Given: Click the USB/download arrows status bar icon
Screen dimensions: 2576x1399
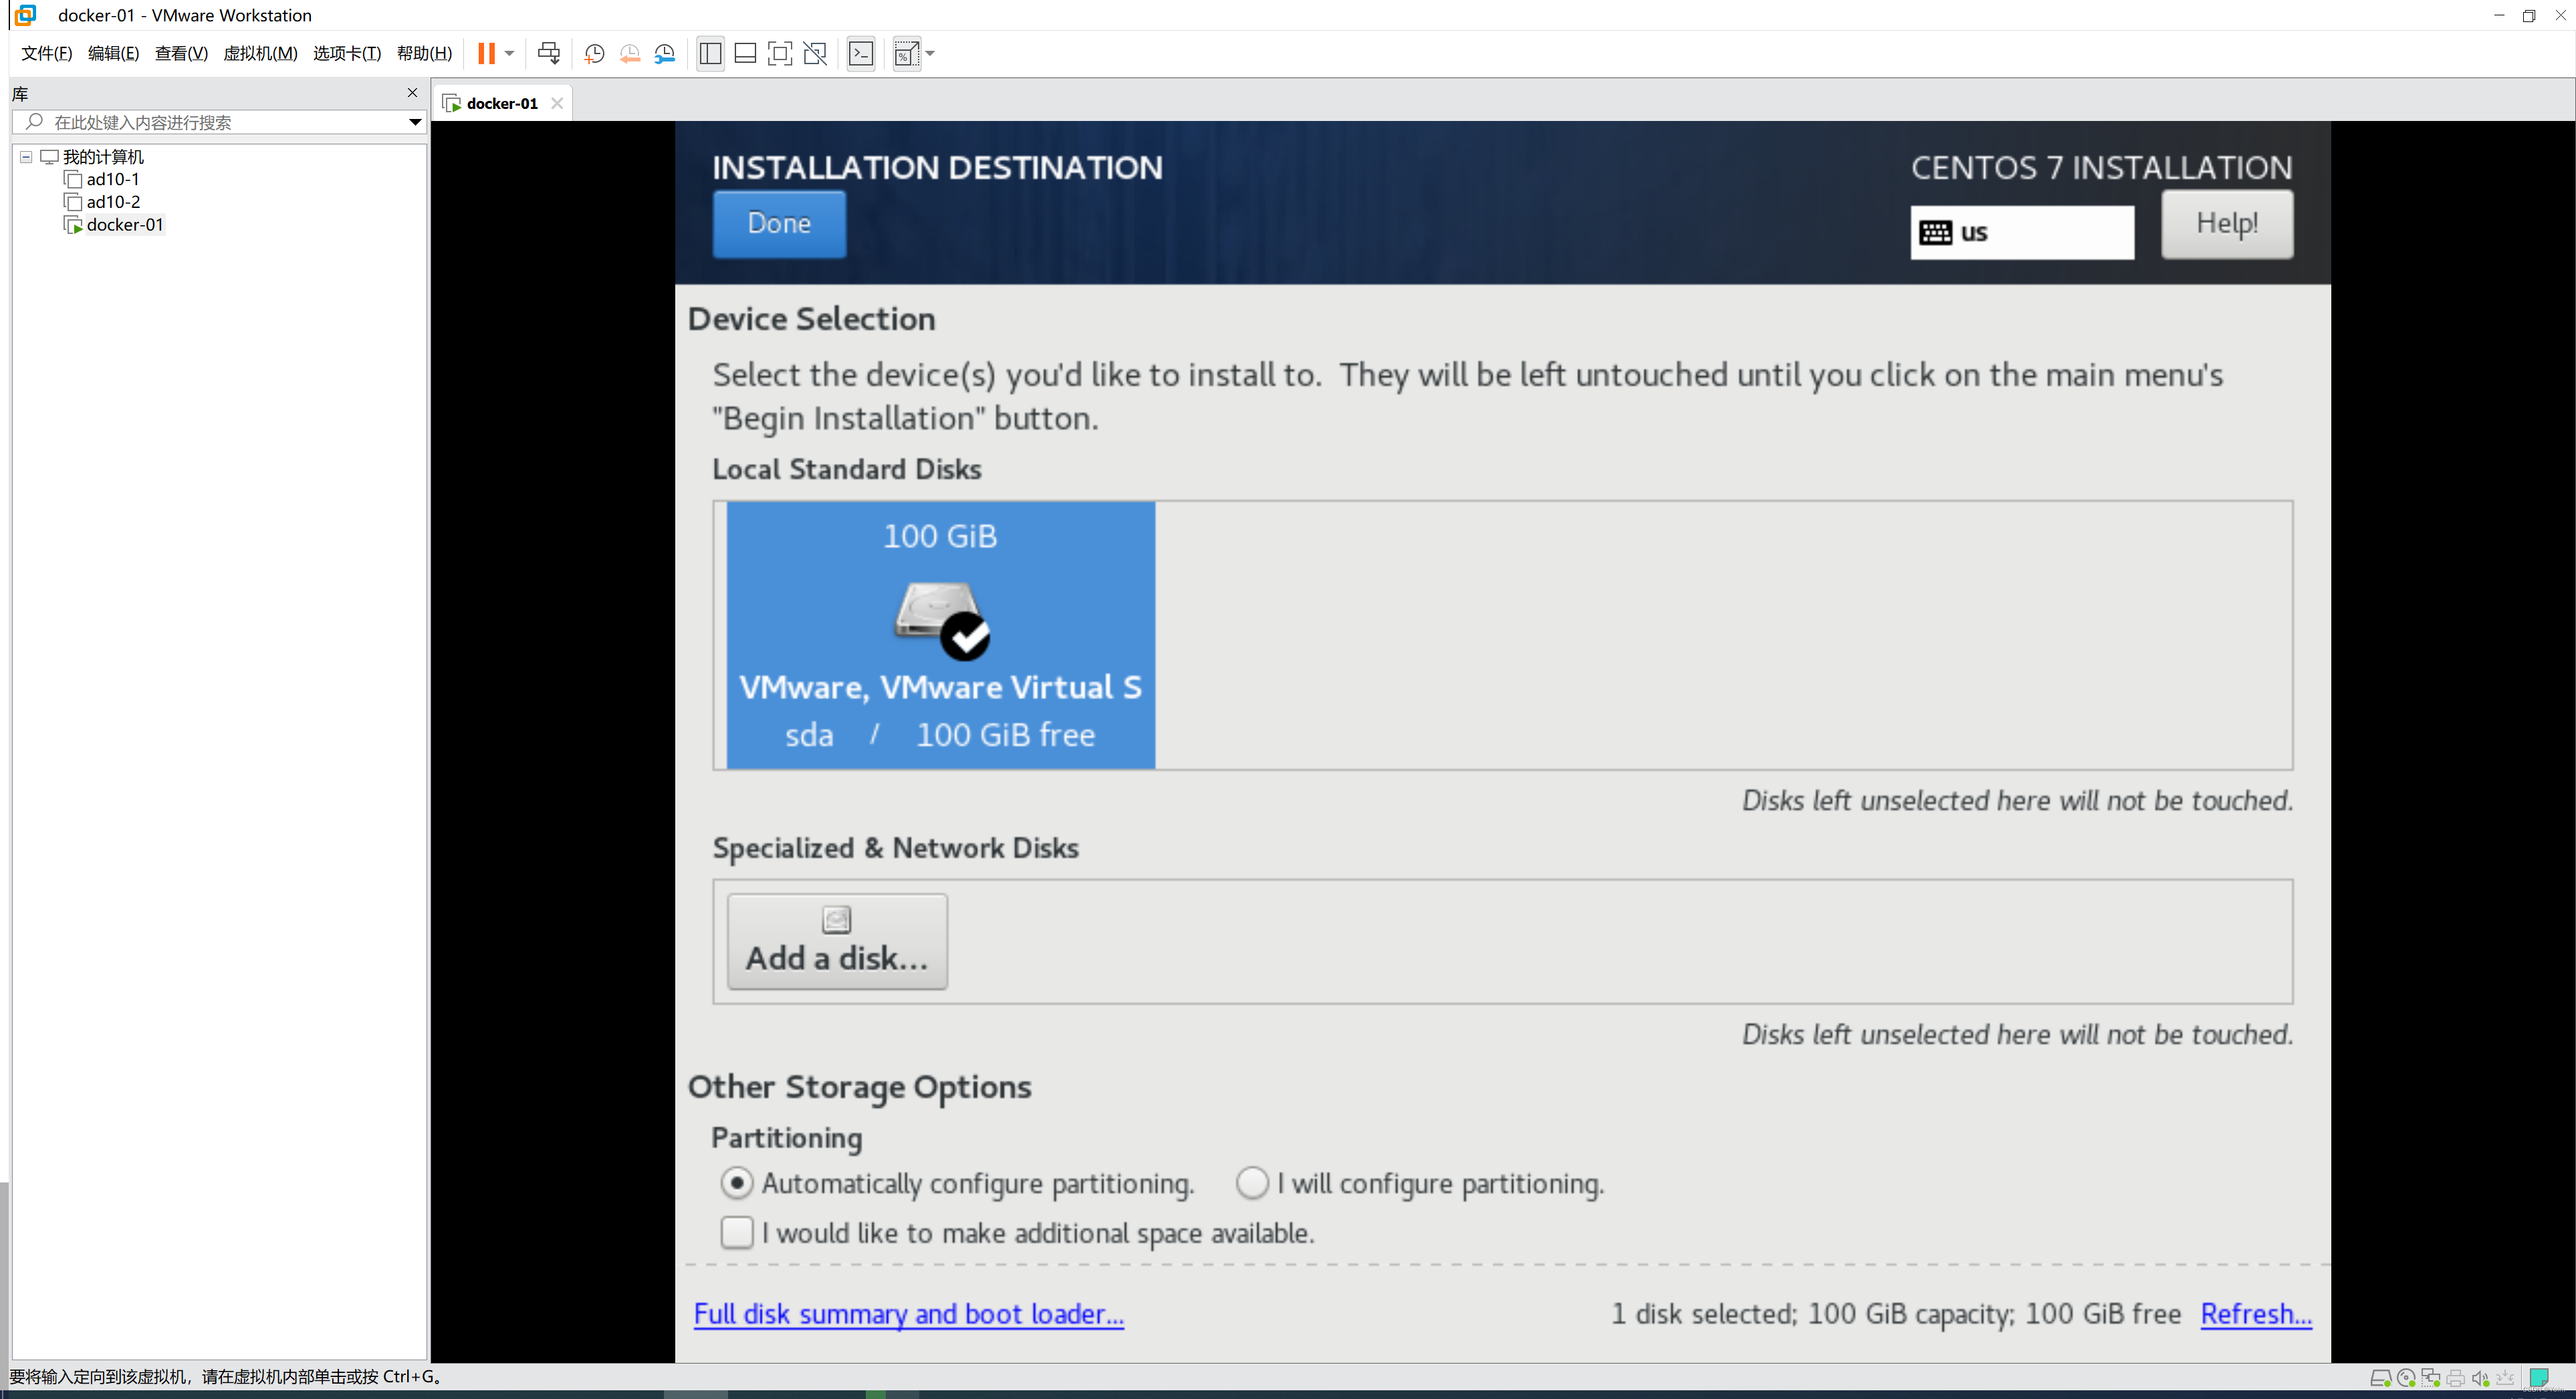Looking at the screenshot, I should [2505, 1378].
